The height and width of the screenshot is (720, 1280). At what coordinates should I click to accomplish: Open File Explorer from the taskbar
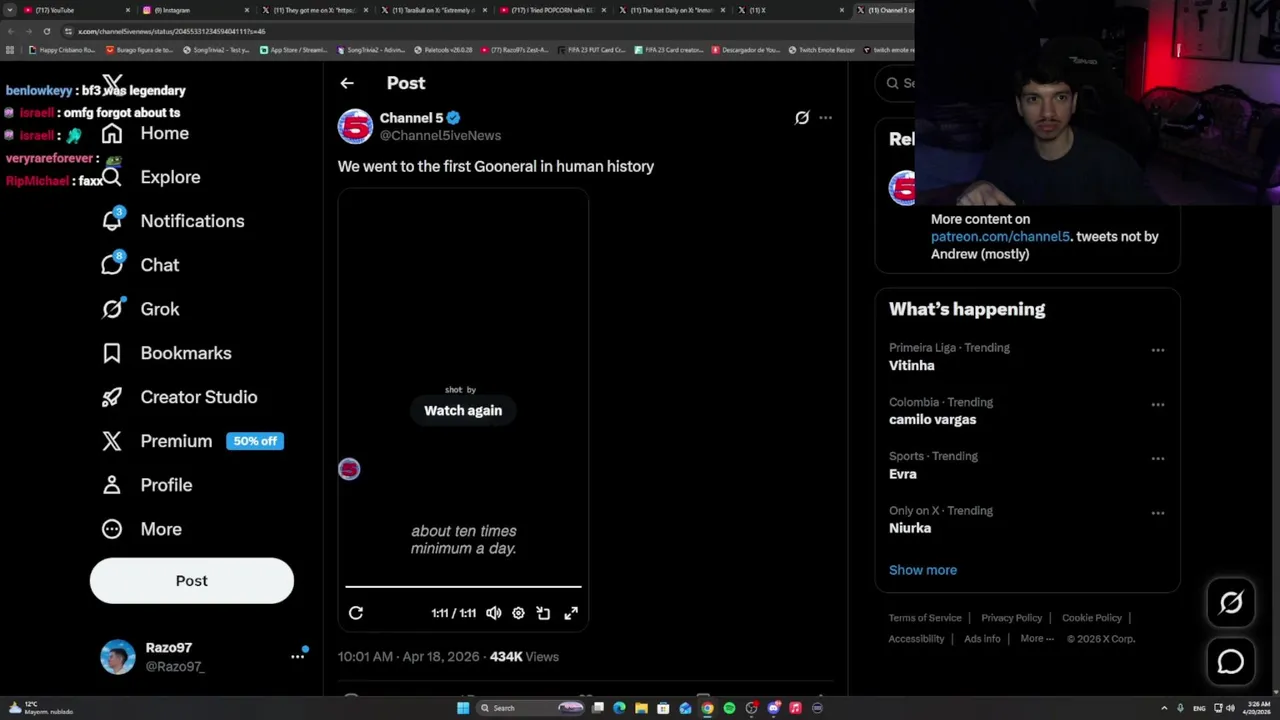click(x=641, y=708)
